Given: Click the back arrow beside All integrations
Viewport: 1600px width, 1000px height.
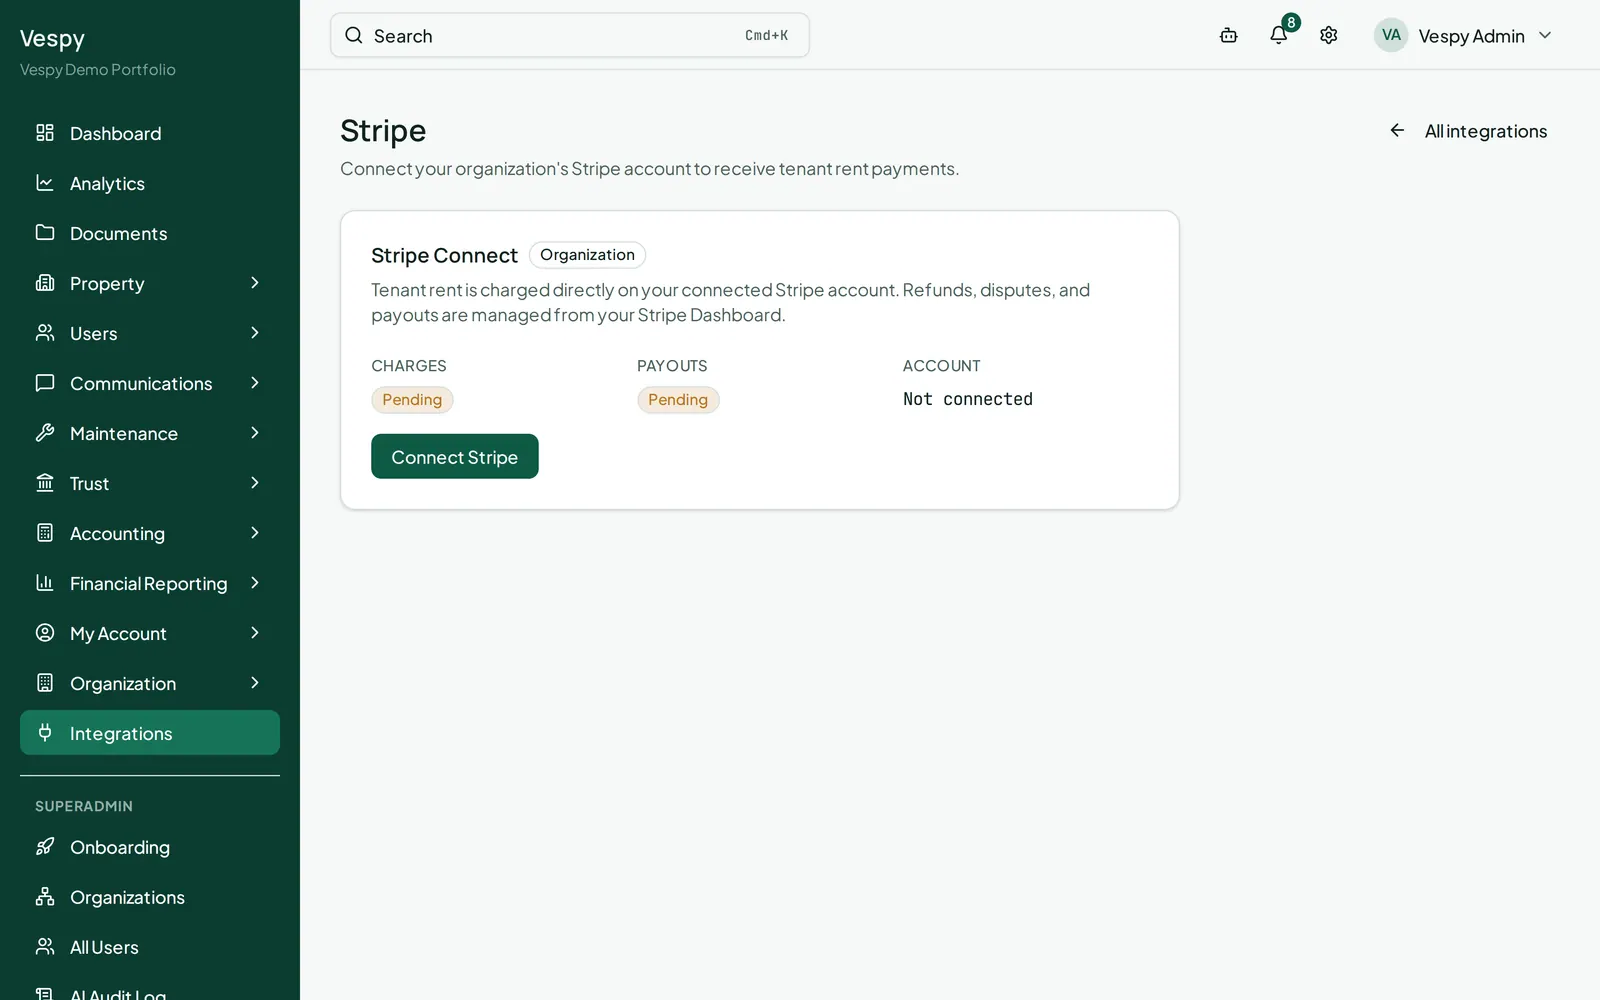Looking at the screenshot, I should (x=1397, y=131).
